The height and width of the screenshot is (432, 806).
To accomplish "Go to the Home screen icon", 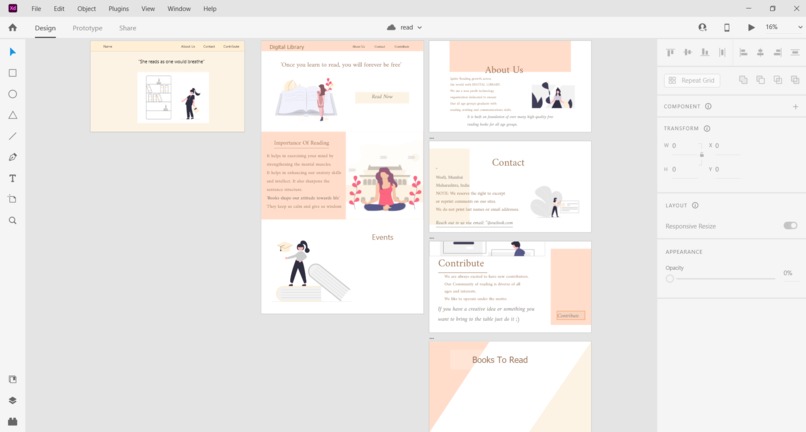I will tap(12, 28).
